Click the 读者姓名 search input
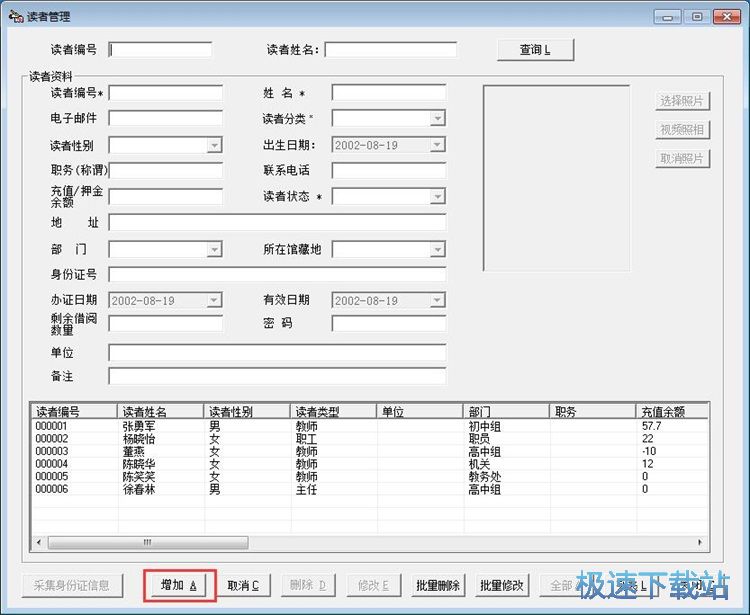This screenshot has width=750, height=615. point(390,50)
